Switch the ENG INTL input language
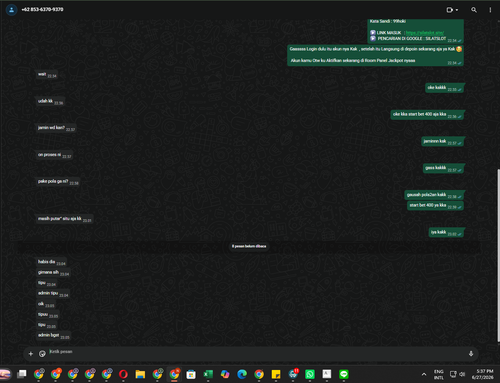The width and height of the screenshot is (500, 383). (x=439, y=374)
